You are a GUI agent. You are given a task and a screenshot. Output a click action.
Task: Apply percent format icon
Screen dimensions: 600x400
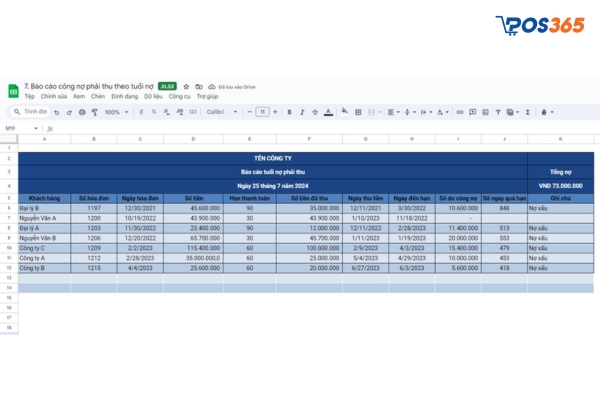pyautogui.click(x=154, y=112)
